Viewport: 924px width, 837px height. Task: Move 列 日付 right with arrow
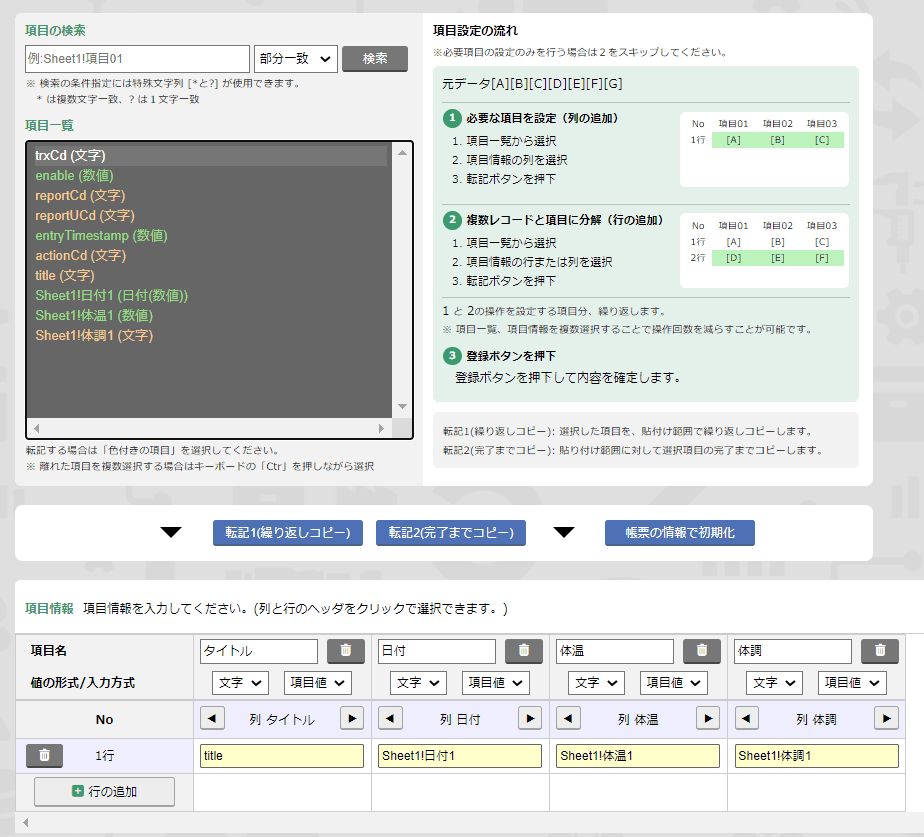click(x=530, y=719)
